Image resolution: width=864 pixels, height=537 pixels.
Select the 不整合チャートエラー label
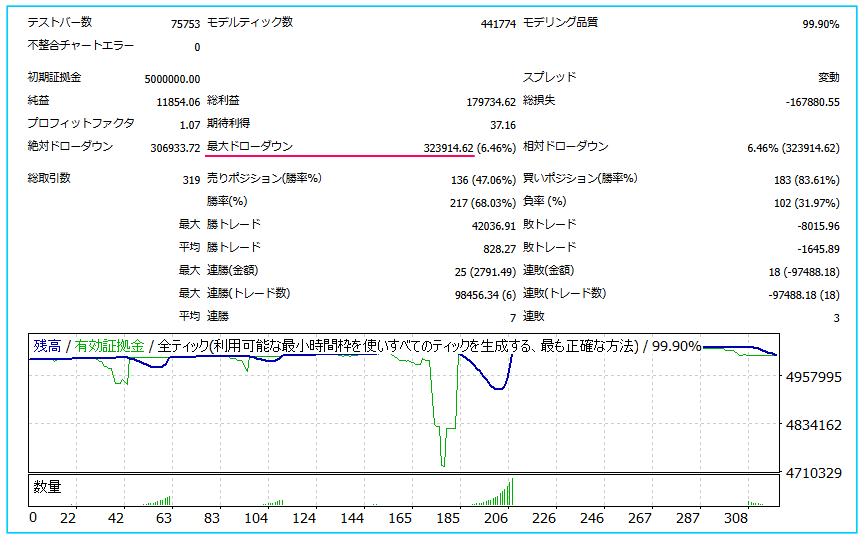coord(80,46)
